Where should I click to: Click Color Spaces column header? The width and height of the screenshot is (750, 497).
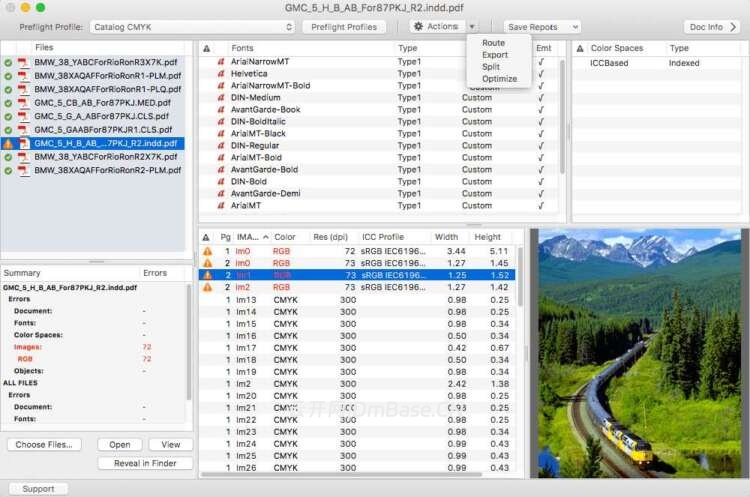coord(617,48)
